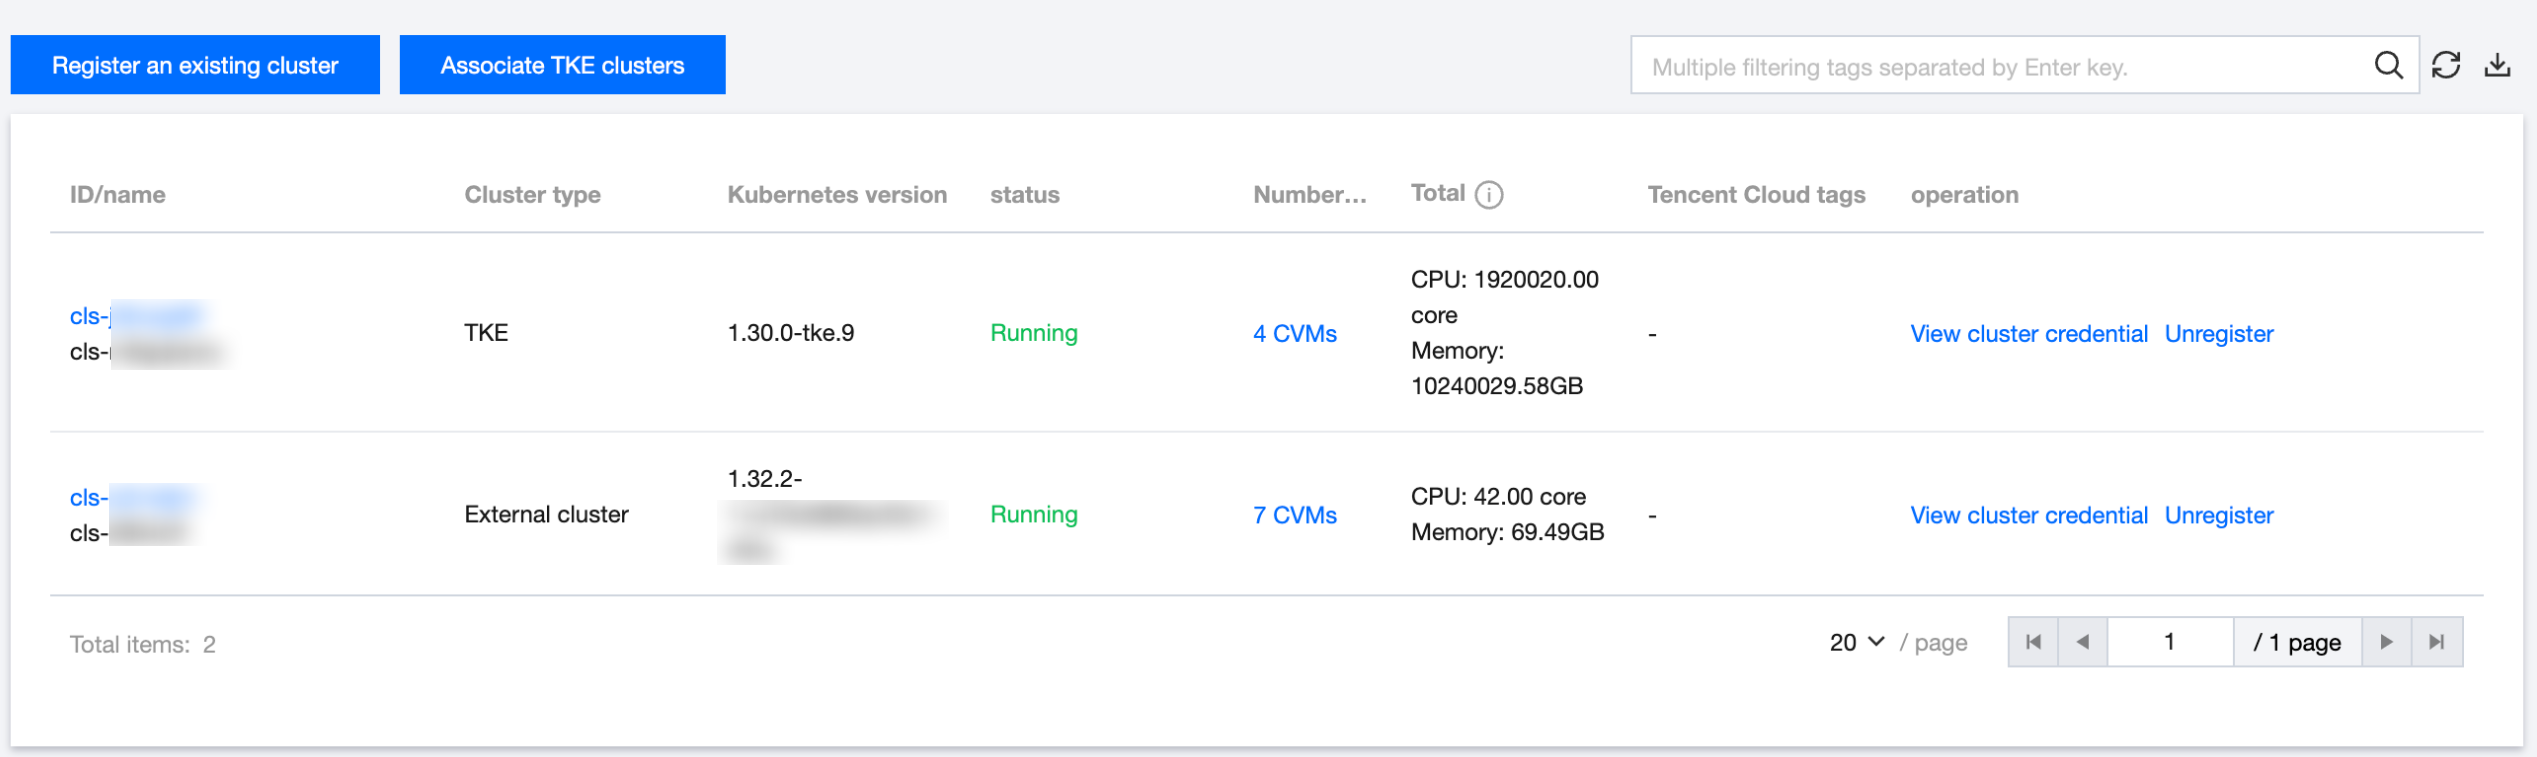This screenshot has height=757, width=2537.
Task: Open the 7 CVMs link
Action: [x=1294, y=516]
